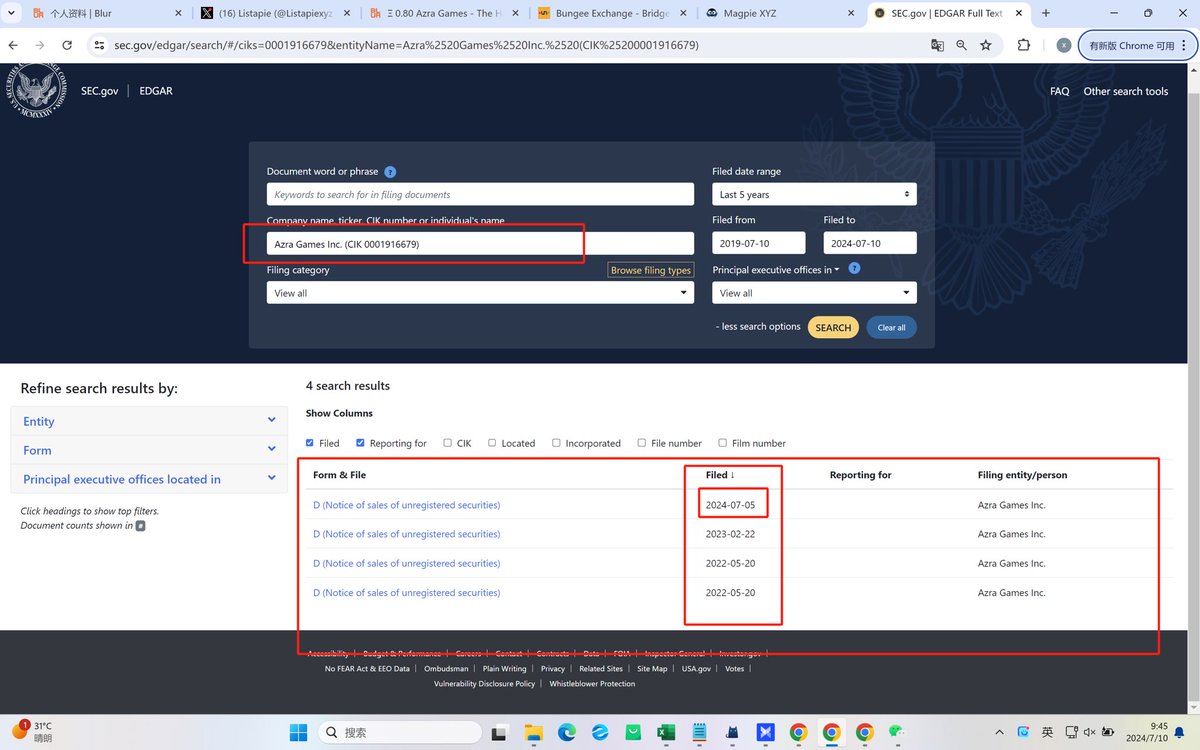Screen dimensions: 1200x750
Task: Click Browse filing types
Action: [x=651, y=270]
